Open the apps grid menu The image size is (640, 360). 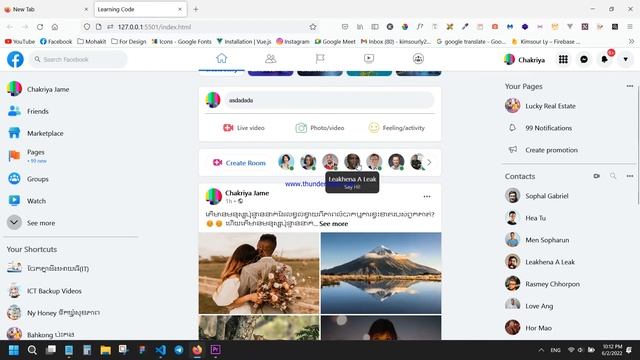coord(563,60)
